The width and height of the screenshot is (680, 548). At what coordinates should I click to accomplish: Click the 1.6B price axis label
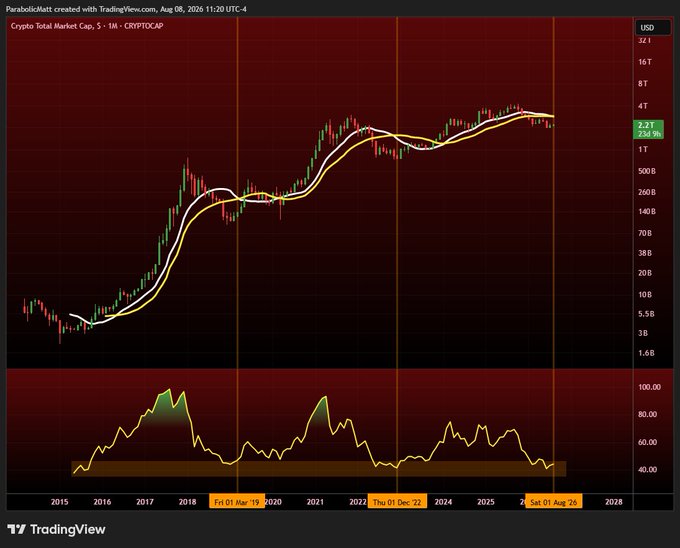[x=646, y=353]
